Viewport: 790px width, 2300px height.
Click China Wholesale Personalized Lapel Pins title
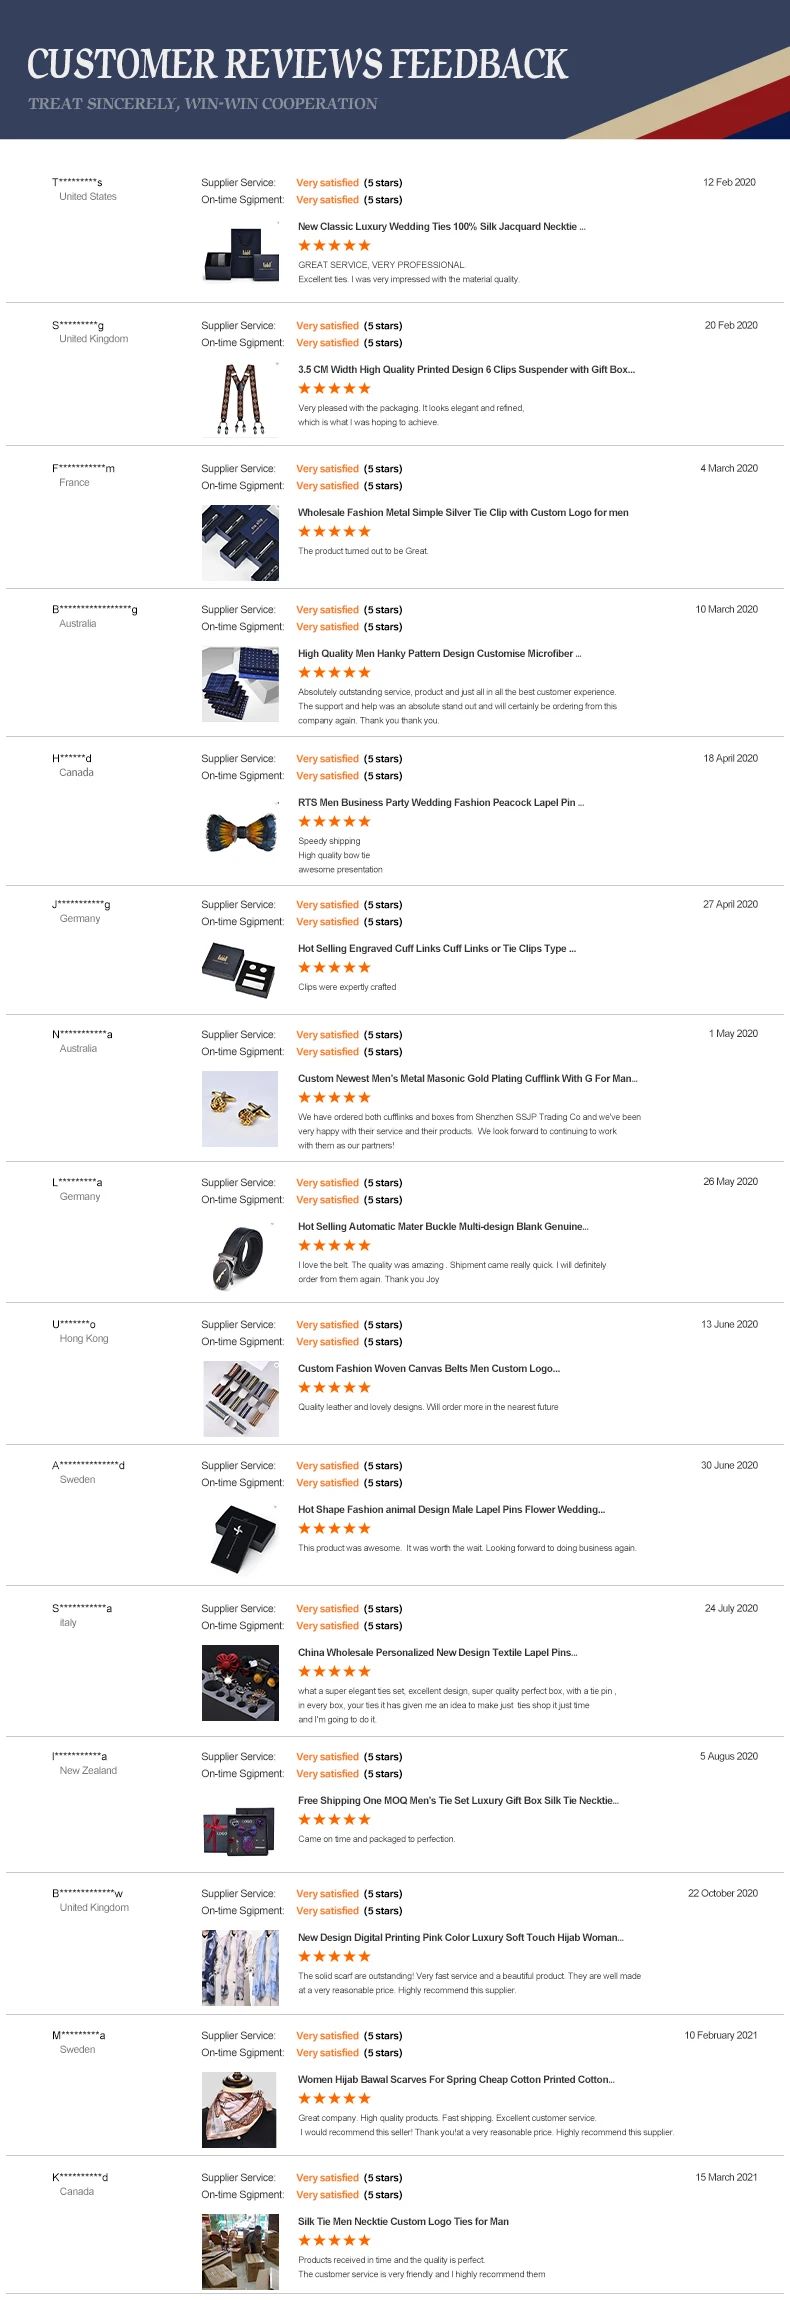tap(437, 1653)
